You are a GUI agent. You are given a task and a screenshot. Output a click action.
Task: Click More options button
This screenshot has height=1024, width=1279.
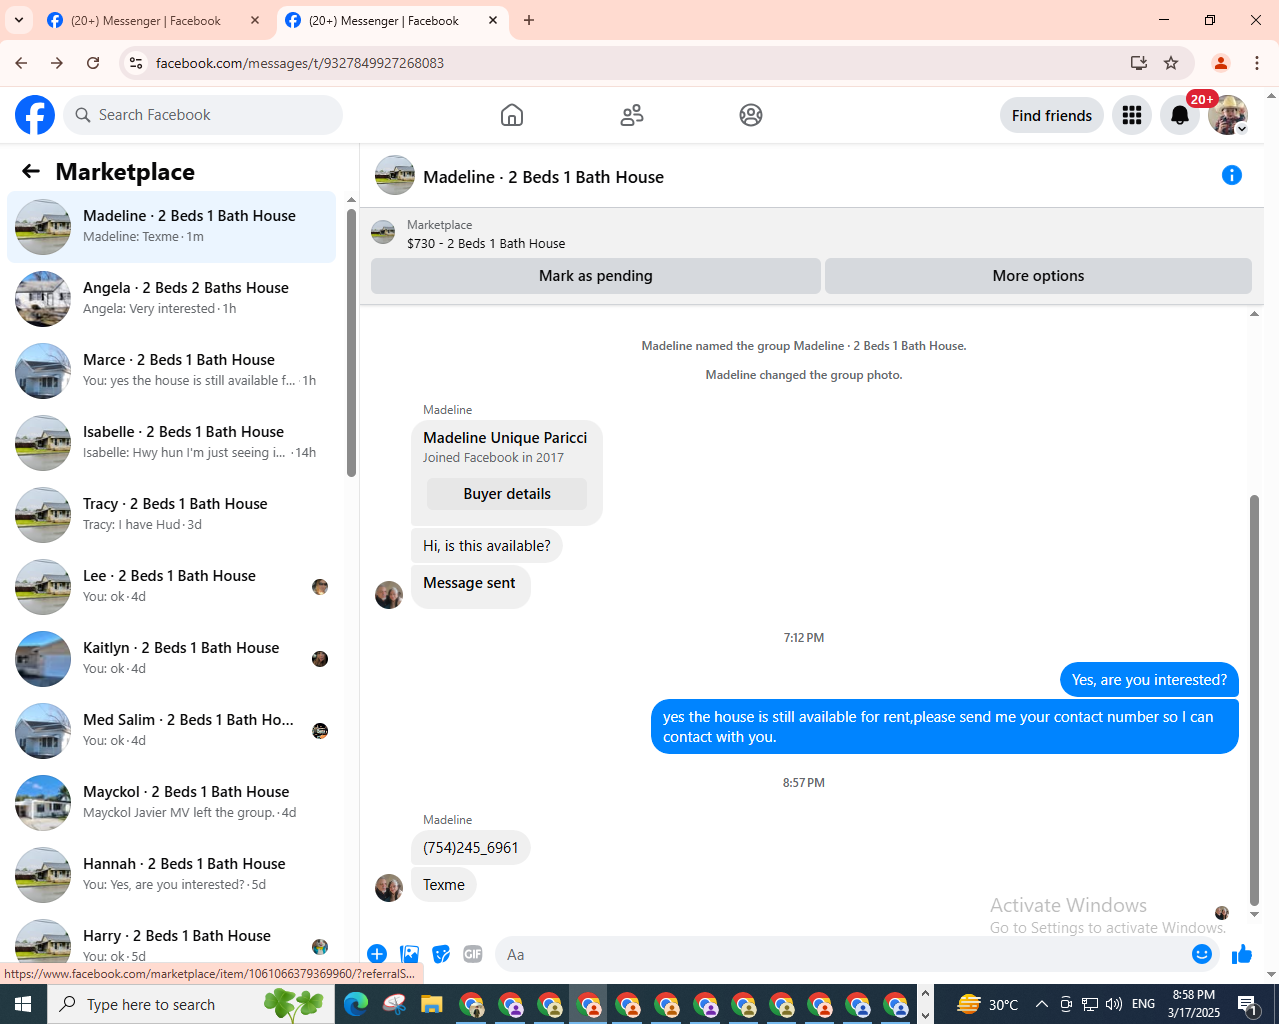pyautogui.click(x=1038, y=276)
